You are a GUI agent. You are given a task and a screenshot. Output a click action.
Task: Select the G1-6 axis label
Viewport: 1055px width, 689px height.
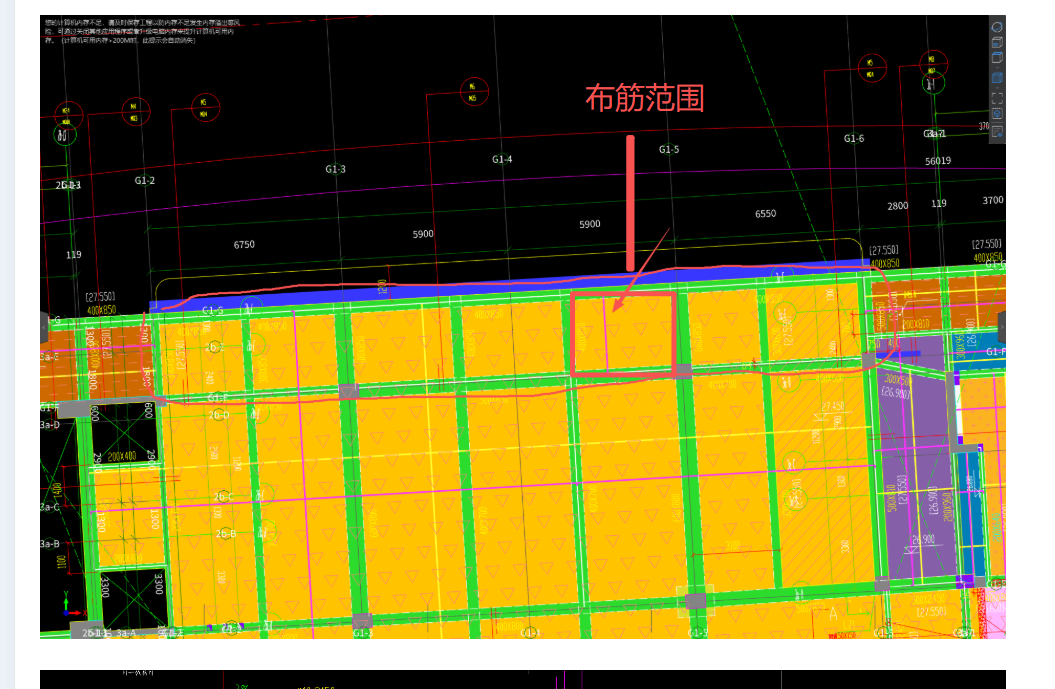click(854, 139)
